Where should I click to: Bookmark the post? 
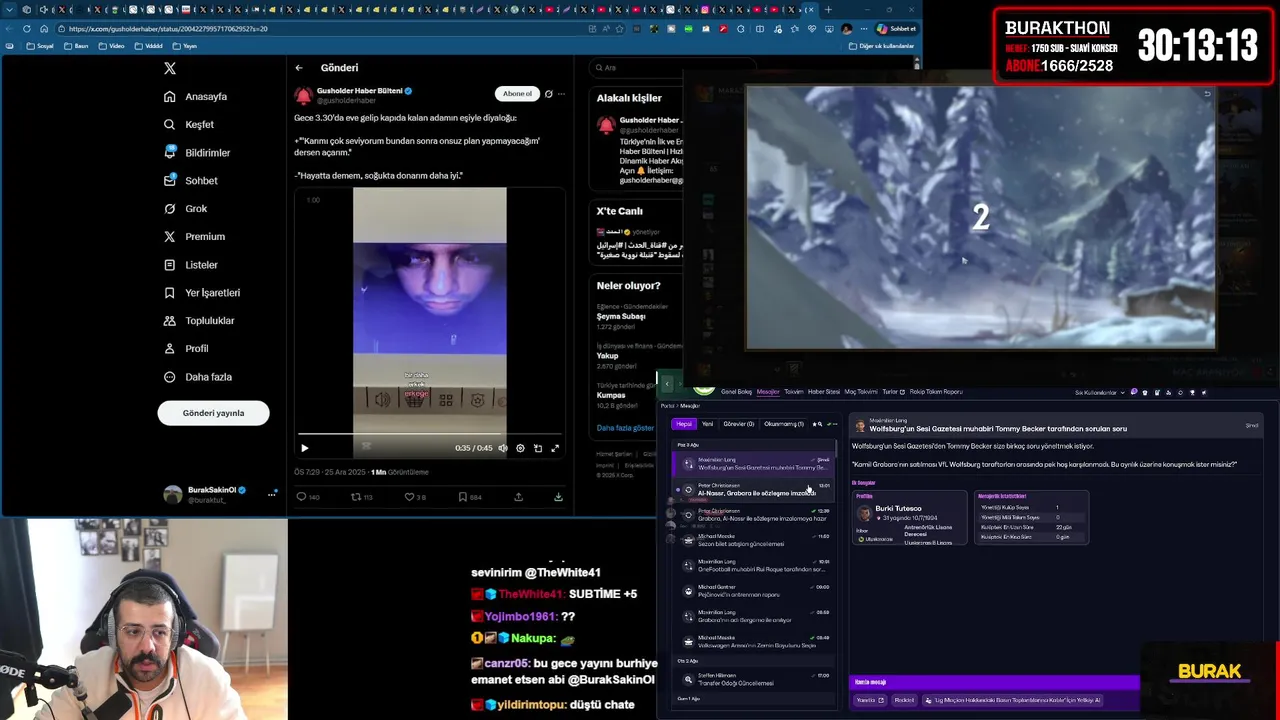click(462, 496)
